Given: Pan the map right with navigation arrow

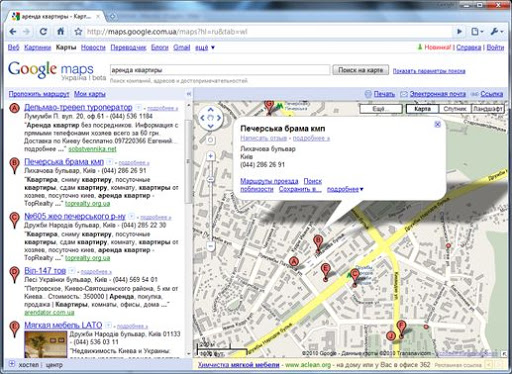Looking at the screenshot, I should tap(219, 118).
